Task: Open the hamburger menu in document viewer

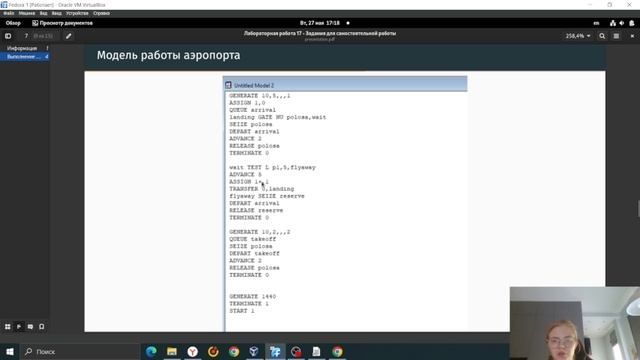Action: pos(616,36)
